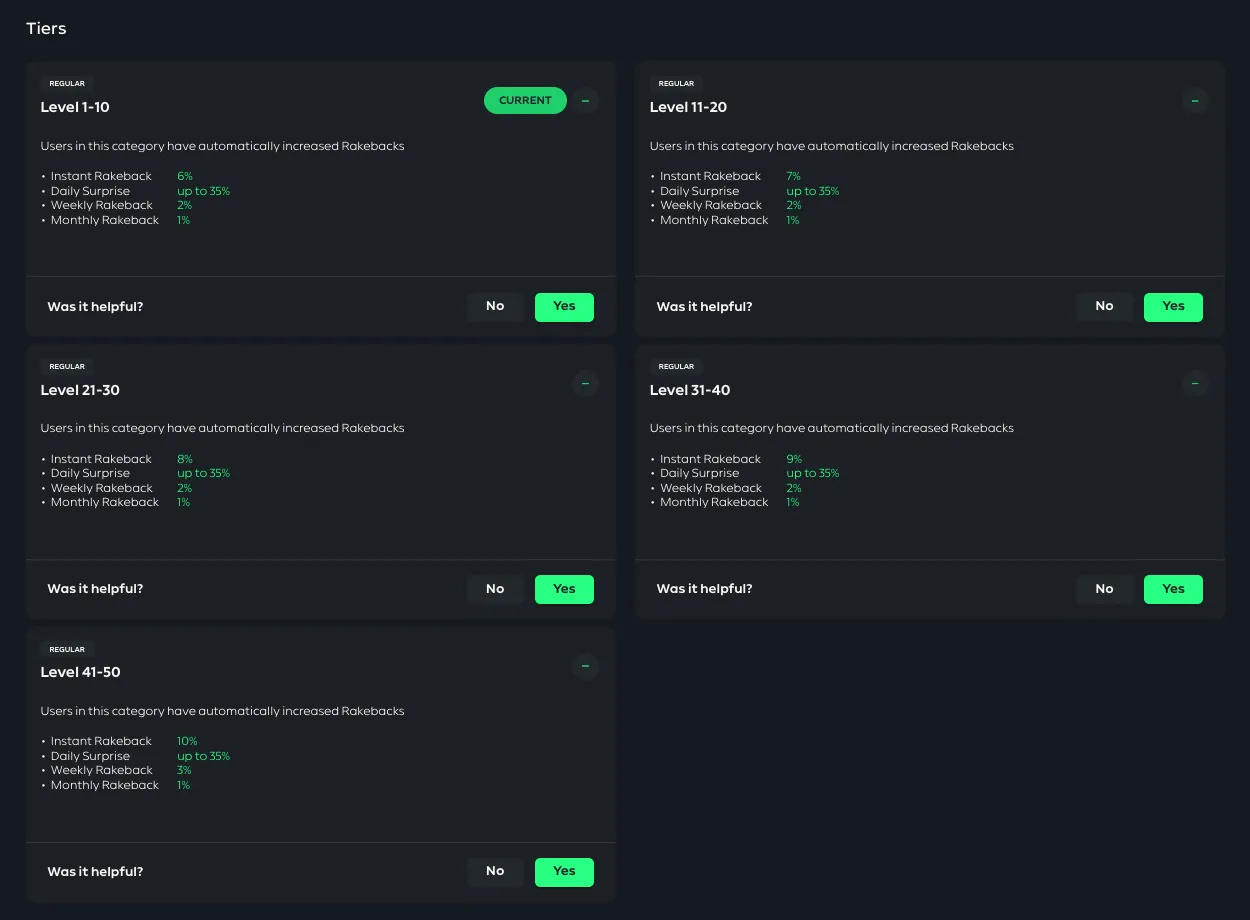
Task: Click the up to 35% Daily Surprise link
Action: point(204,191)
